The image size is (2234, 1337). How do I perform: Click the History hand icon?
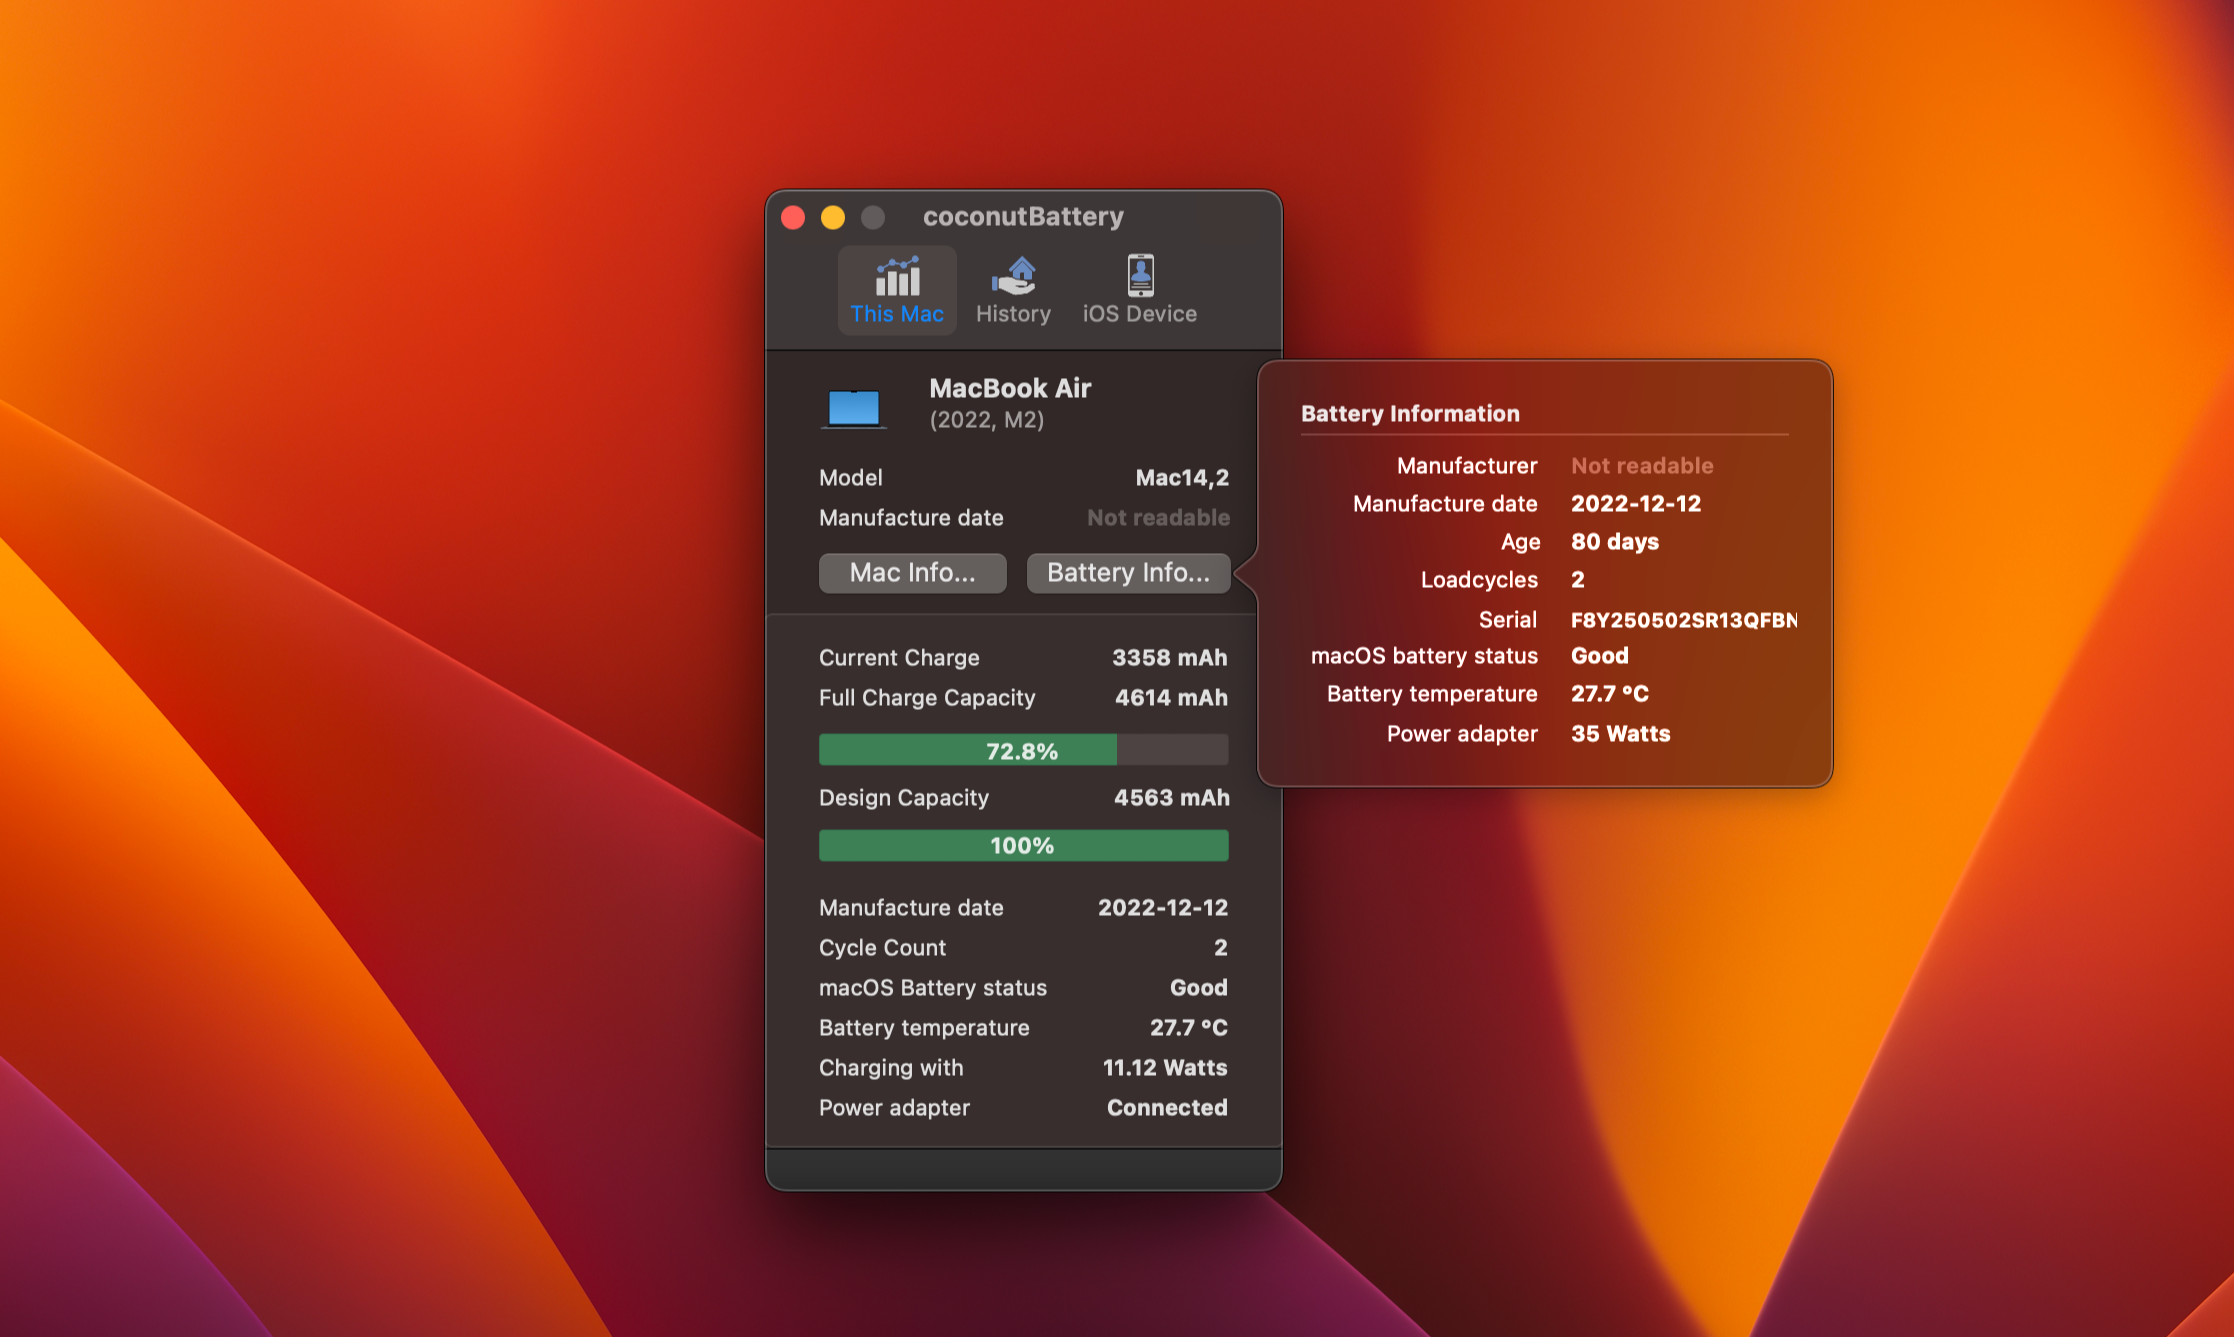tap(1014, 276)
